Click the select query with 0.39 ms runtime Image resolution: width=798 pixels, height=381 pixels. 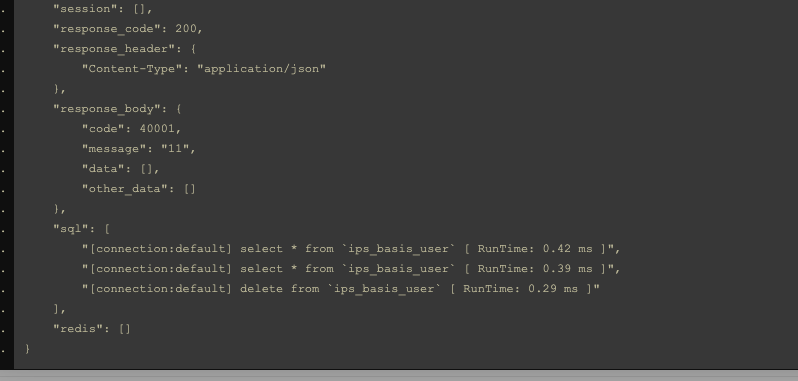coord(352,269)
